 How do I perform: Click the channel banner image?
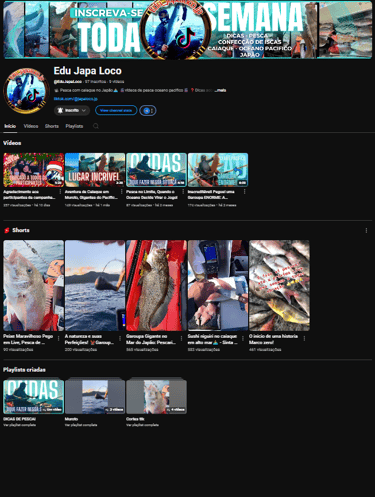click(x=188, y=30)
